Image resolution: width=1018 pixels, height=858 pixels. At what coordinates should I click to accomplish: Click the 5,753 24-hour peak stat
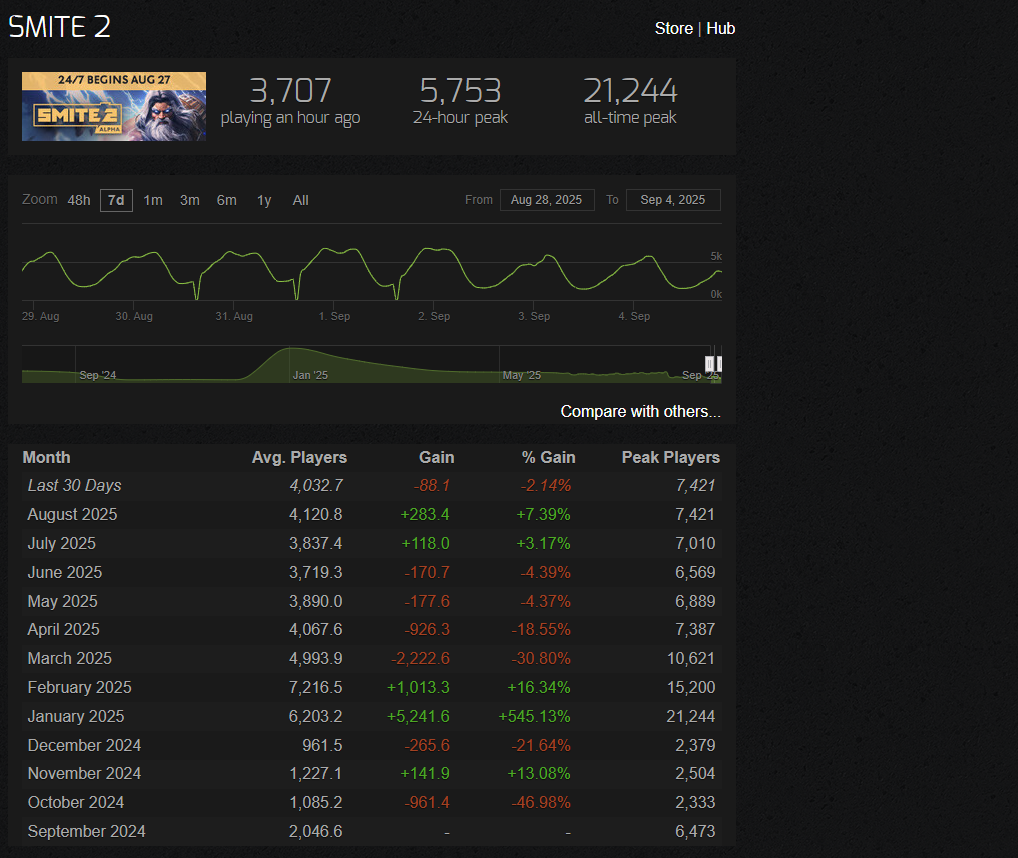460,101
